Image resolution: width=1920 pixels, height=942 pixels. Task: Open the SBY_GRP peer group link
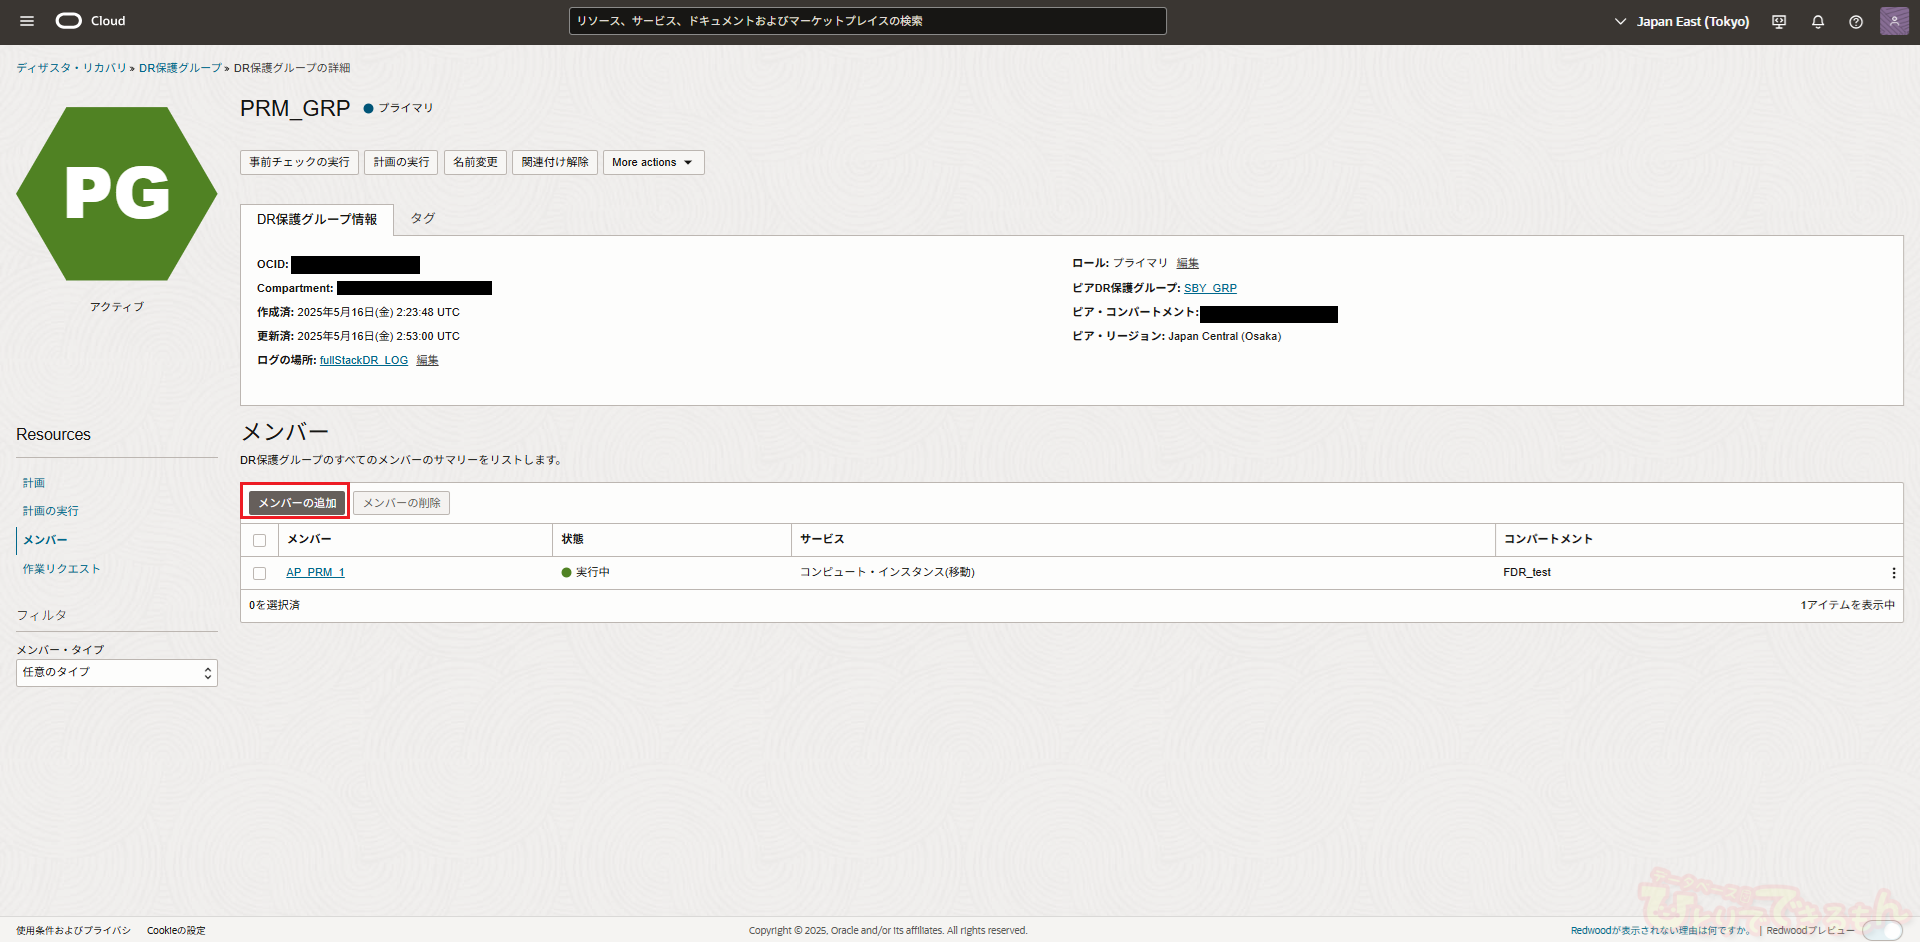(x=1210, y=288)
